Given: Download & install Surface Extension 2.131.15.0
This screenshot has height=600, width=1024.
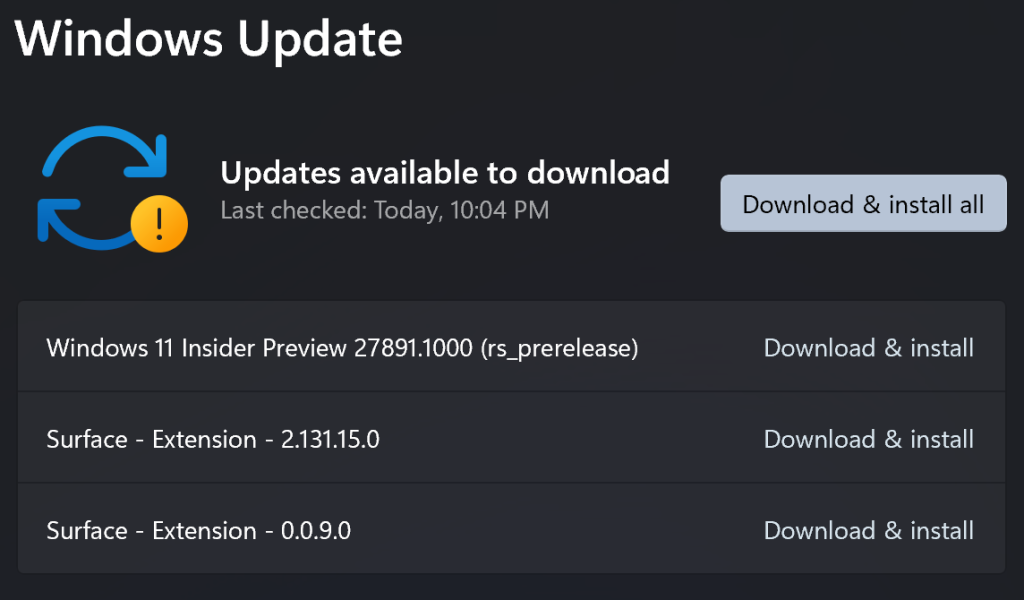Looking at the screenshot, I should pos(868,439).
